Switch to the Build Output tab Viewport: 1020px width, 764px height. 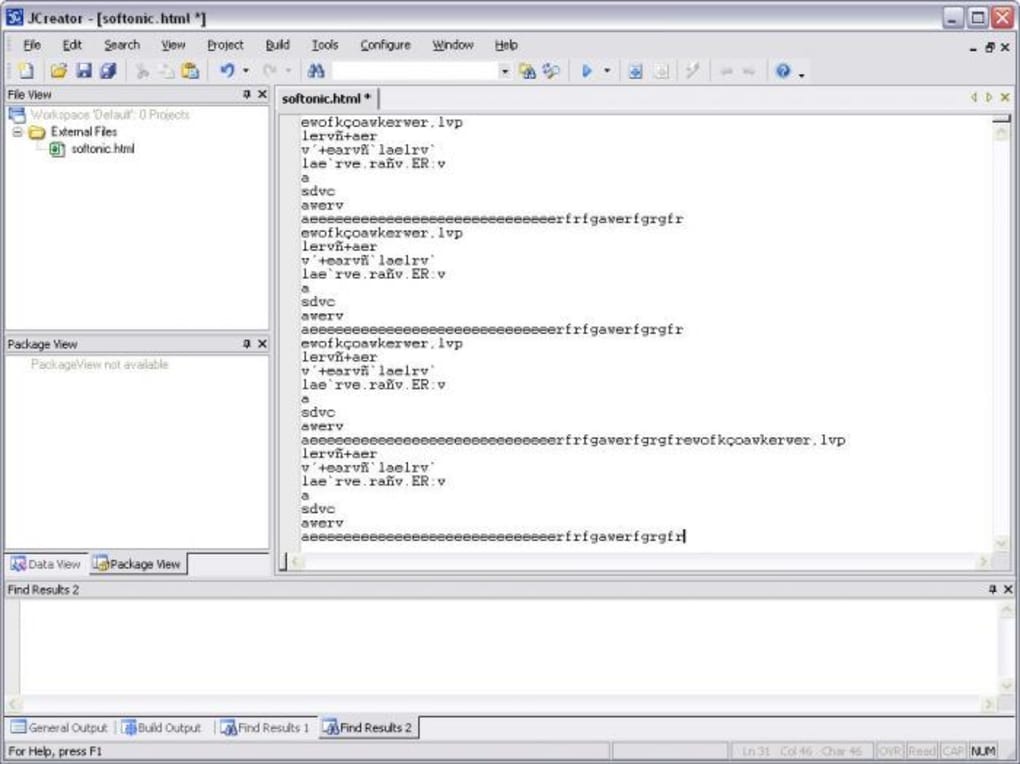(161, 728)
